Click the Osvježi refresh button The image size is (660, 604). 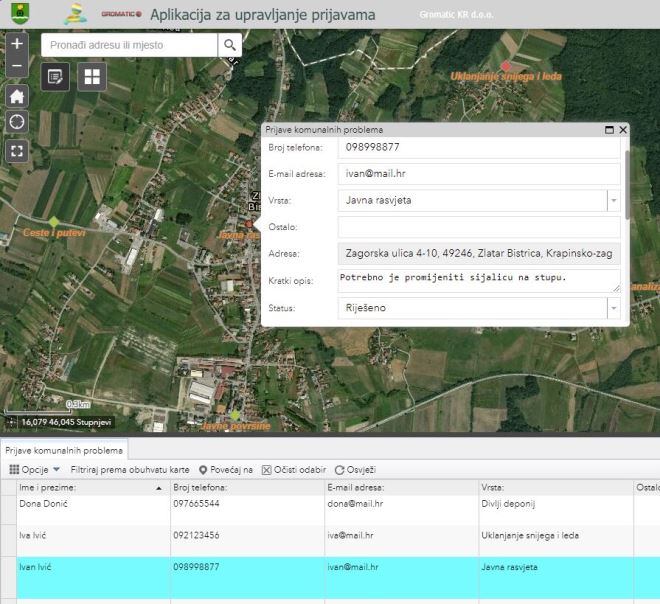click(355, 469)
